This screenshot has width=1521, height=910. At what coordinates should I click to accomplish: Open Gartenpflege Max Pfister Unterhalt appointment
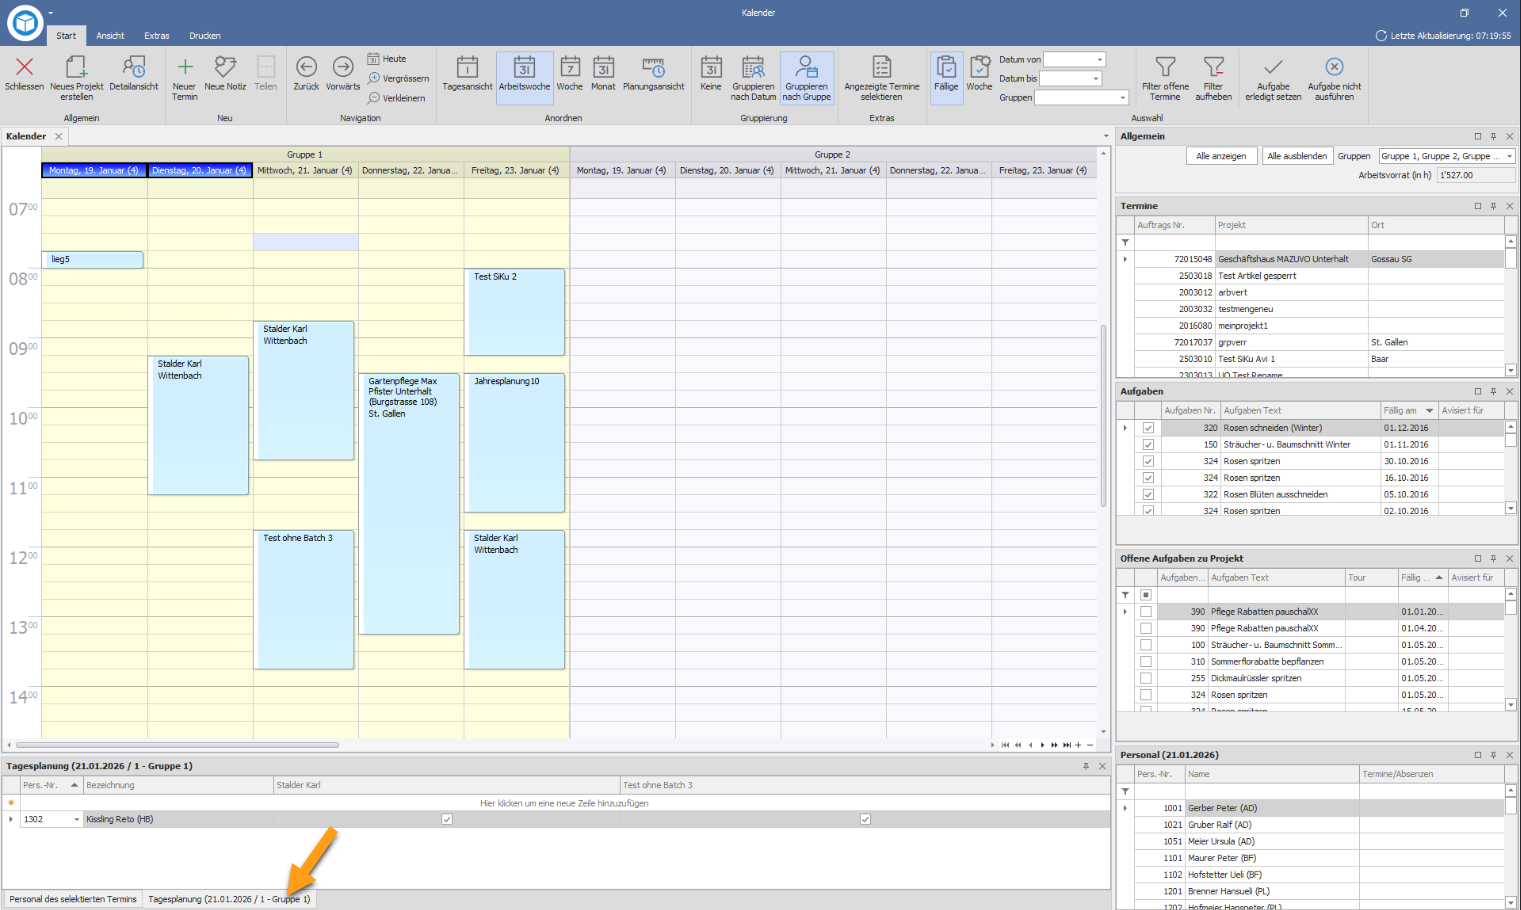pyautogui.click(x=409, y=504)
